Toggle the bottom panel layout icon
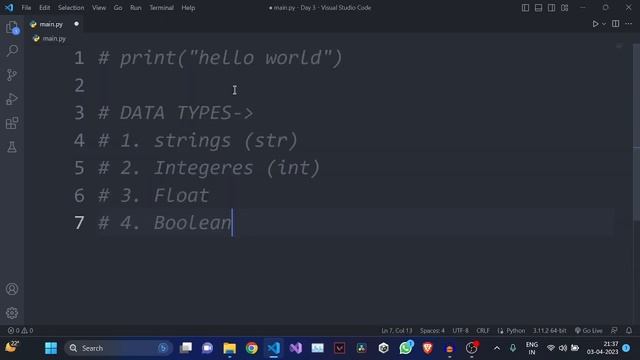The width and height of the screenshot is (640, 360). pos(538,8)
